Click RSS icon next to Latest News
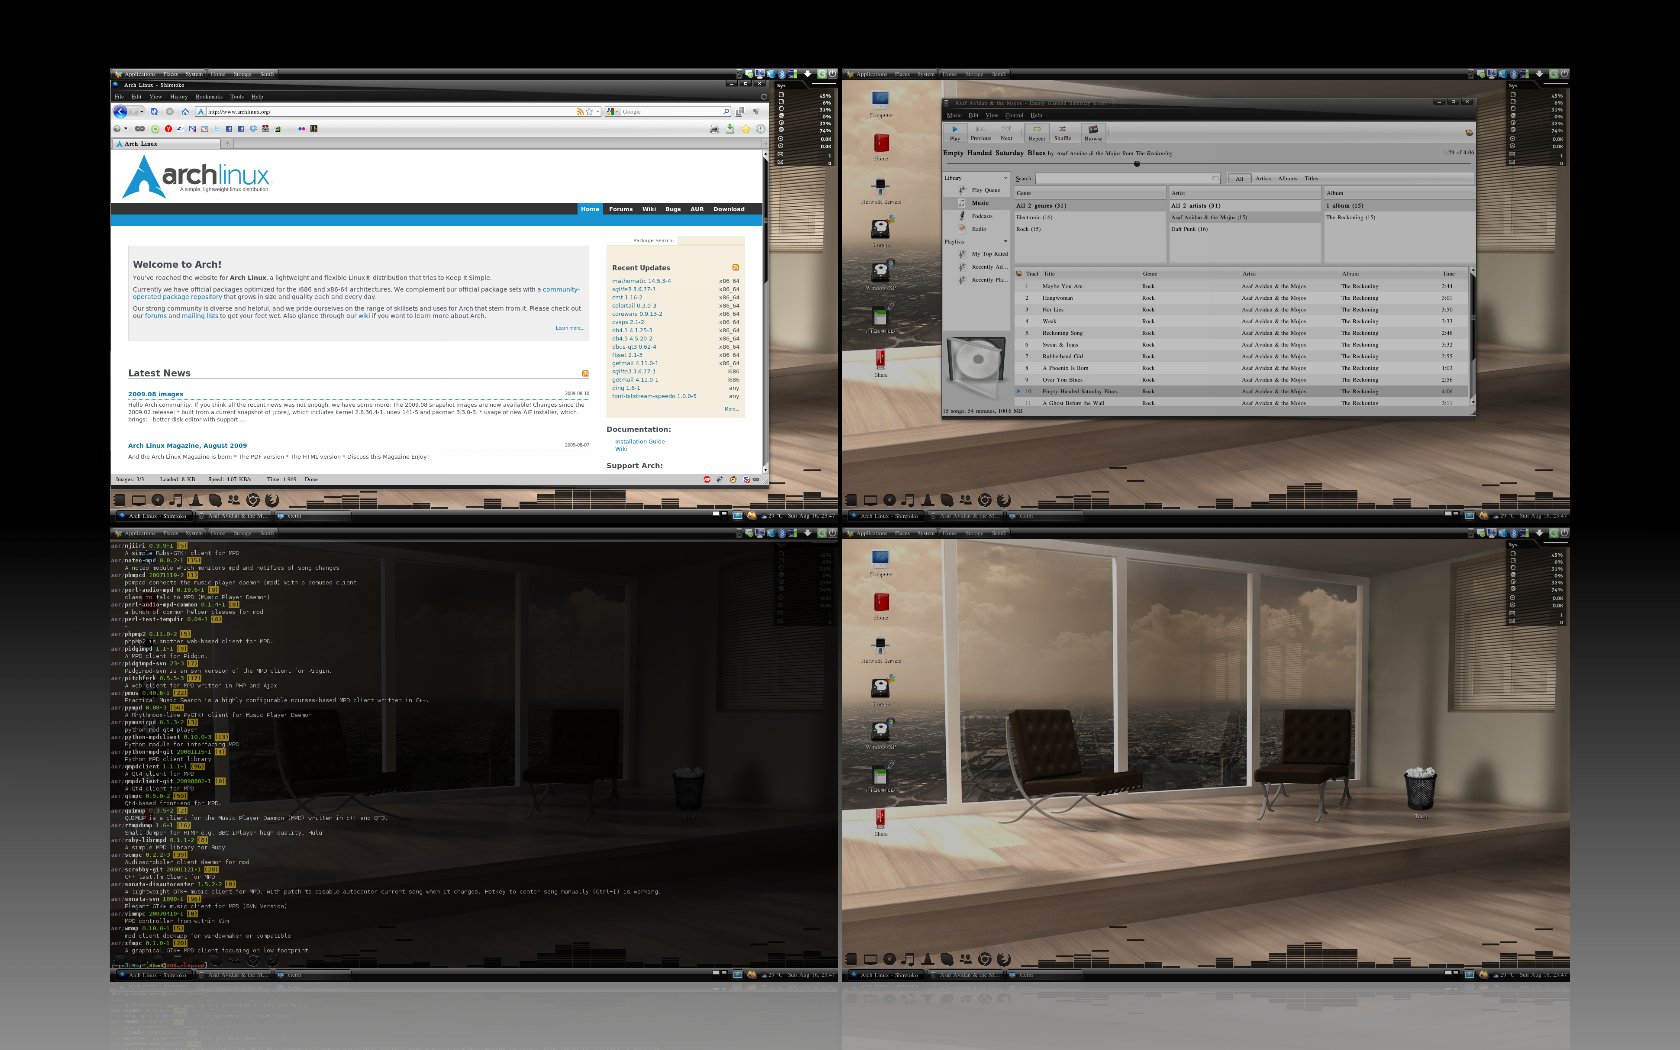The width and height of the screenshot is (1680, 1050). click(585, 373)
